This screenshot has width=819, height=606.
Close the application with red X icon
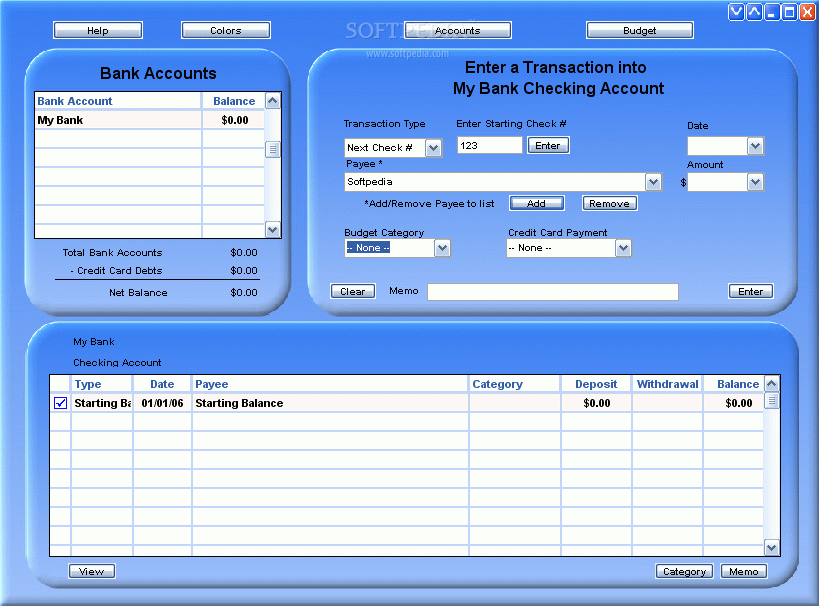tap(807, 12)
